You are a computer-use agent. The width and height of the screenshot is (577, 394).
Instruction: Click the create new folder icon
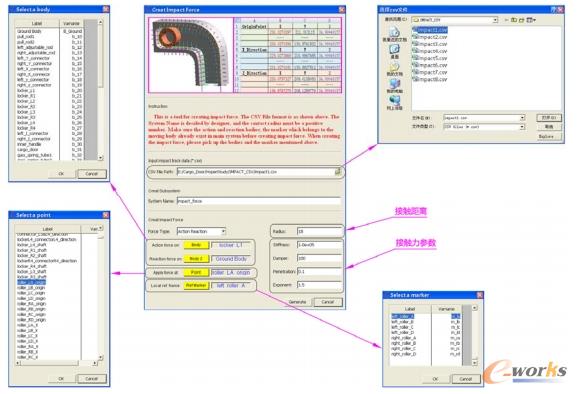click(521, 19)
